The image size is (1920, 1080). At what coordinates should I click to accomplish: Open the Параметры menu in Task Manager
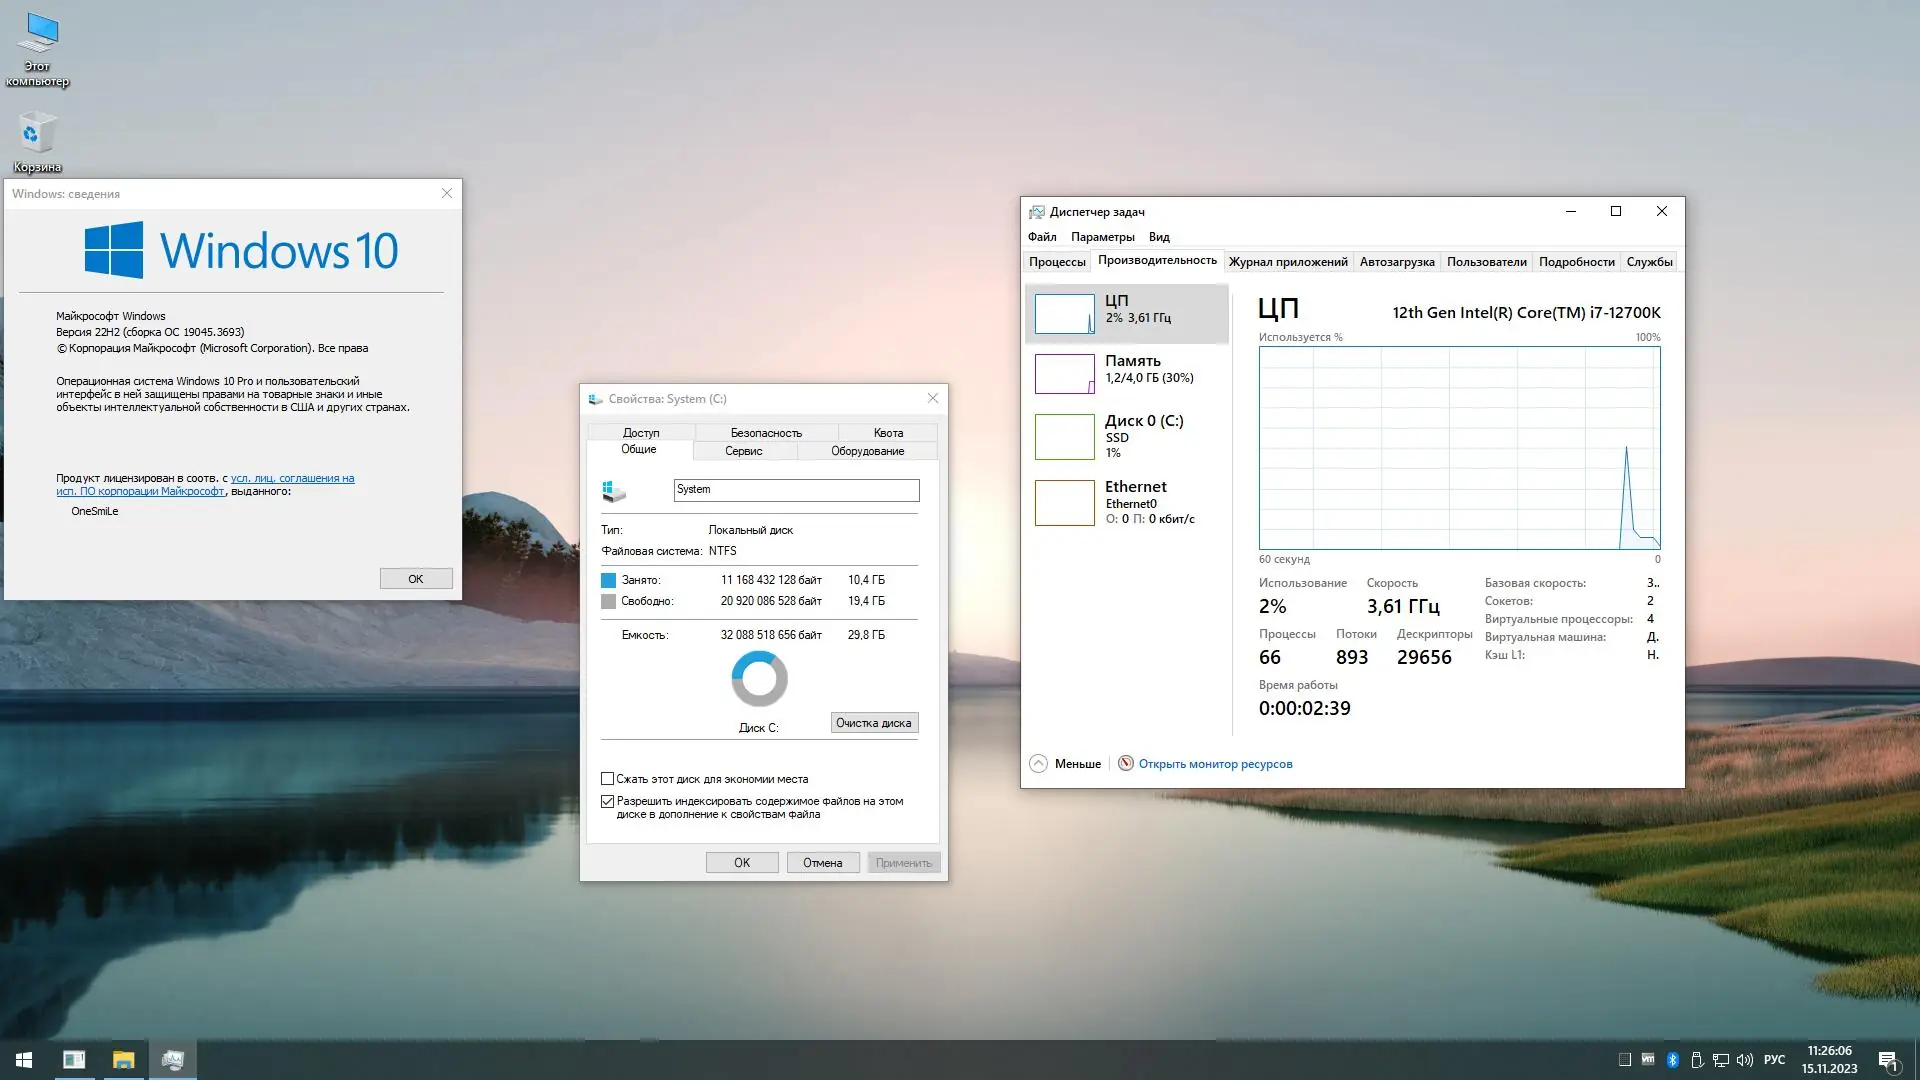[x=1102, y=237]
